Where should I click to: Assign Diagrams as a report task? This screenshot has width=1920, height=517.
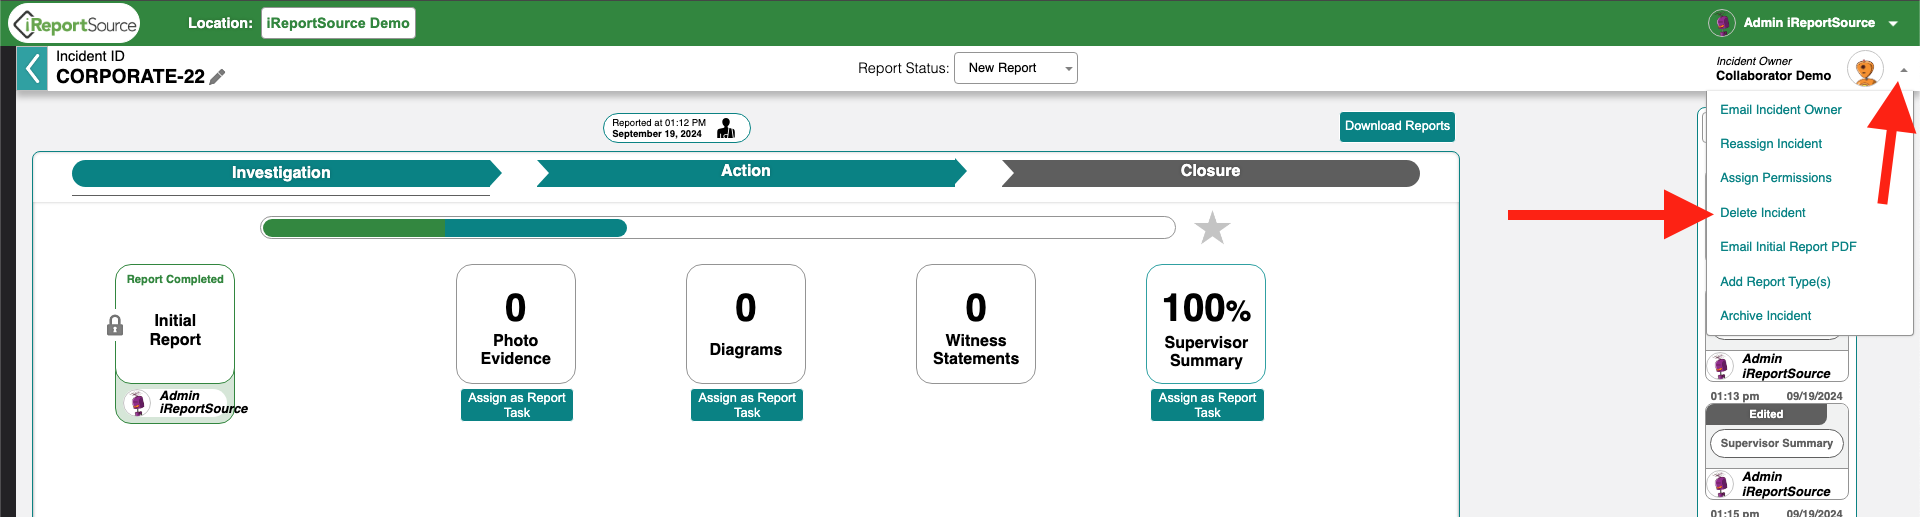point(747,405)
